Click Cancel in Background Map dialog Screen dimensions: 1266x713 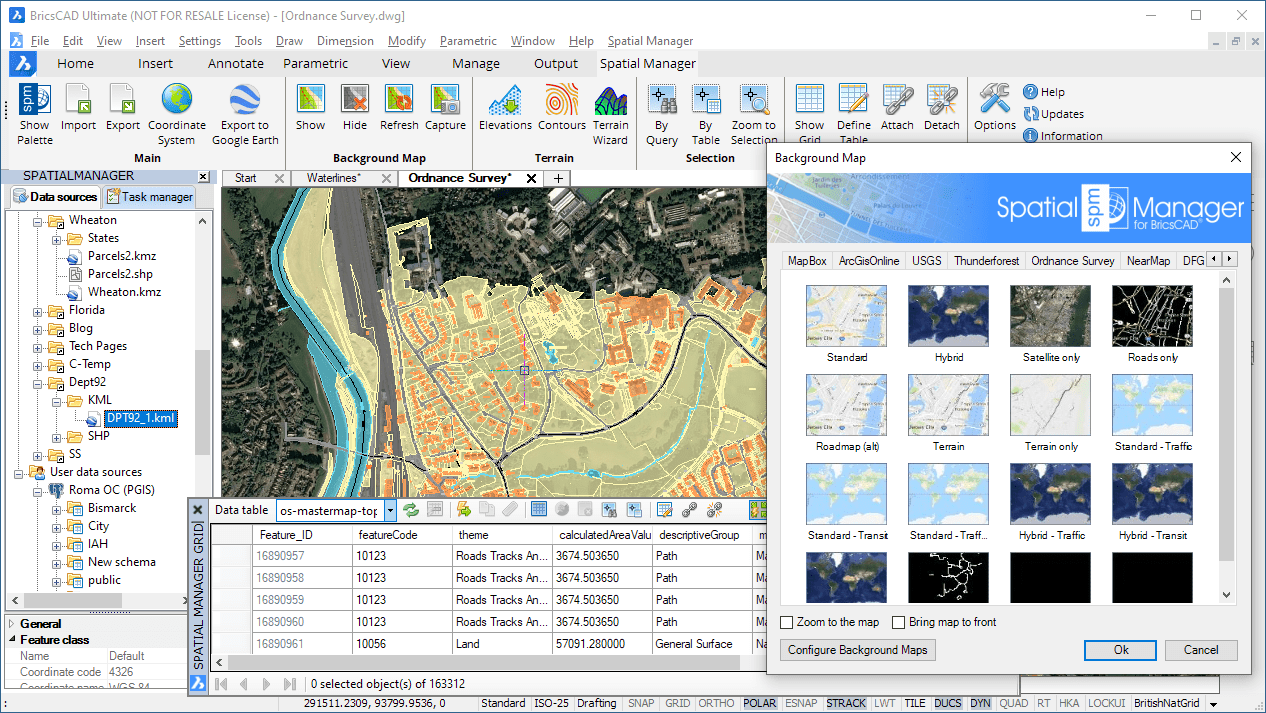click(1201, 650)
